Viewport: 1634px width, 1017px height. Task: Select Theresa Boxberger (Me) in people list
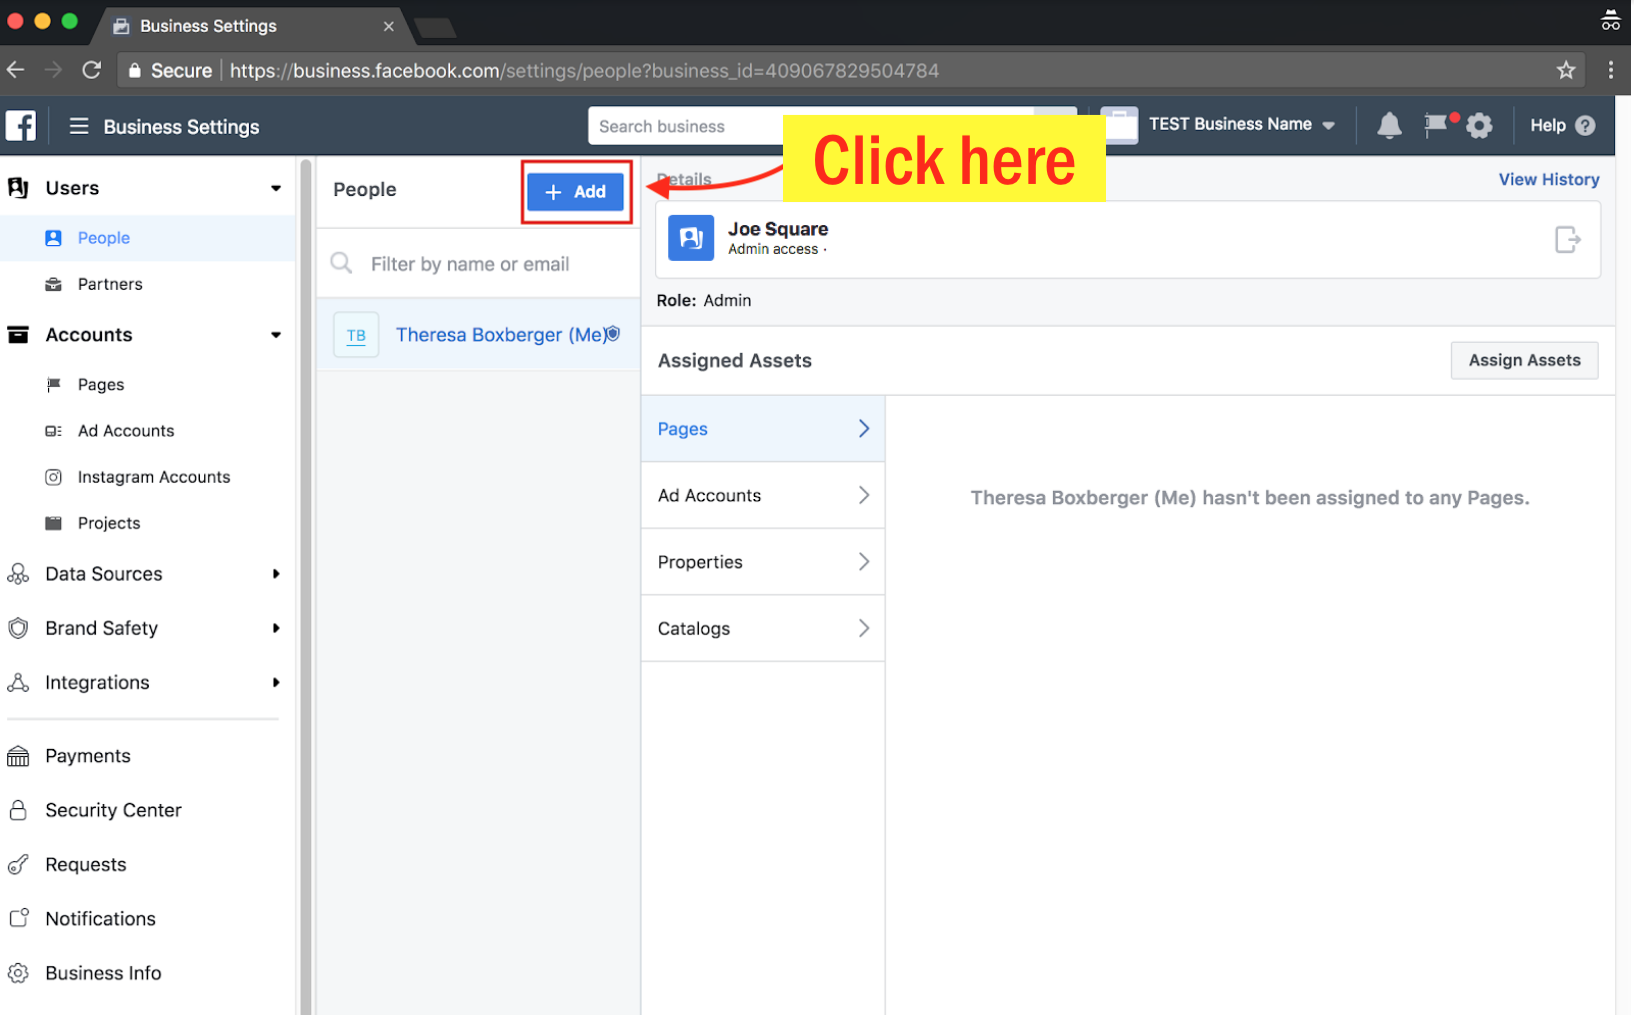[x=479, y=335]
